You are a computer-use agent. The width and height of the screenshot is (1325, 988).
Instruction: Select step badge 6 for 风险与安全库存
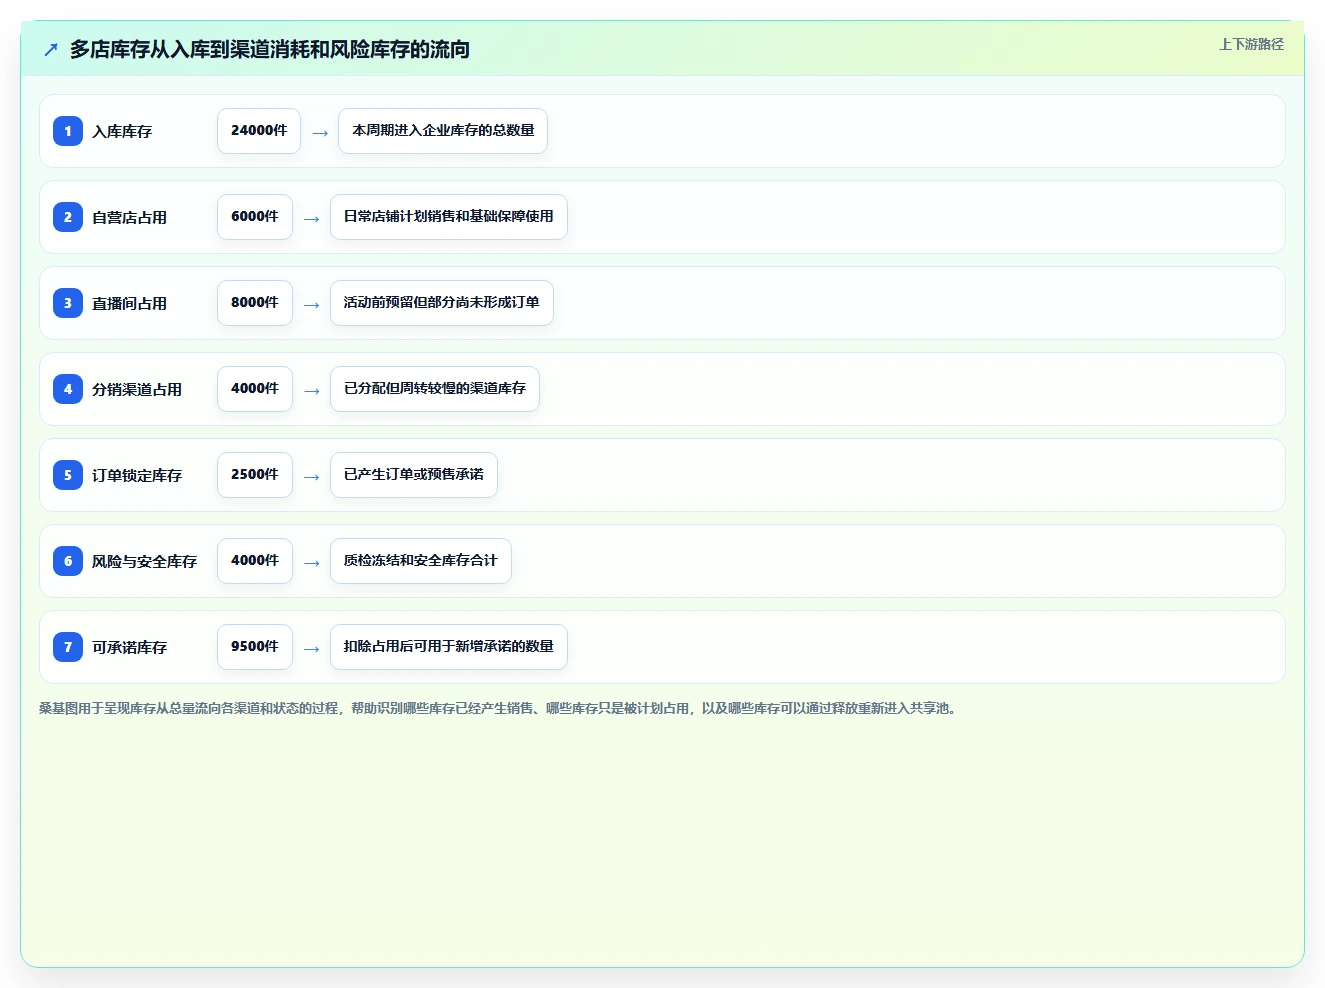[68, 561]
